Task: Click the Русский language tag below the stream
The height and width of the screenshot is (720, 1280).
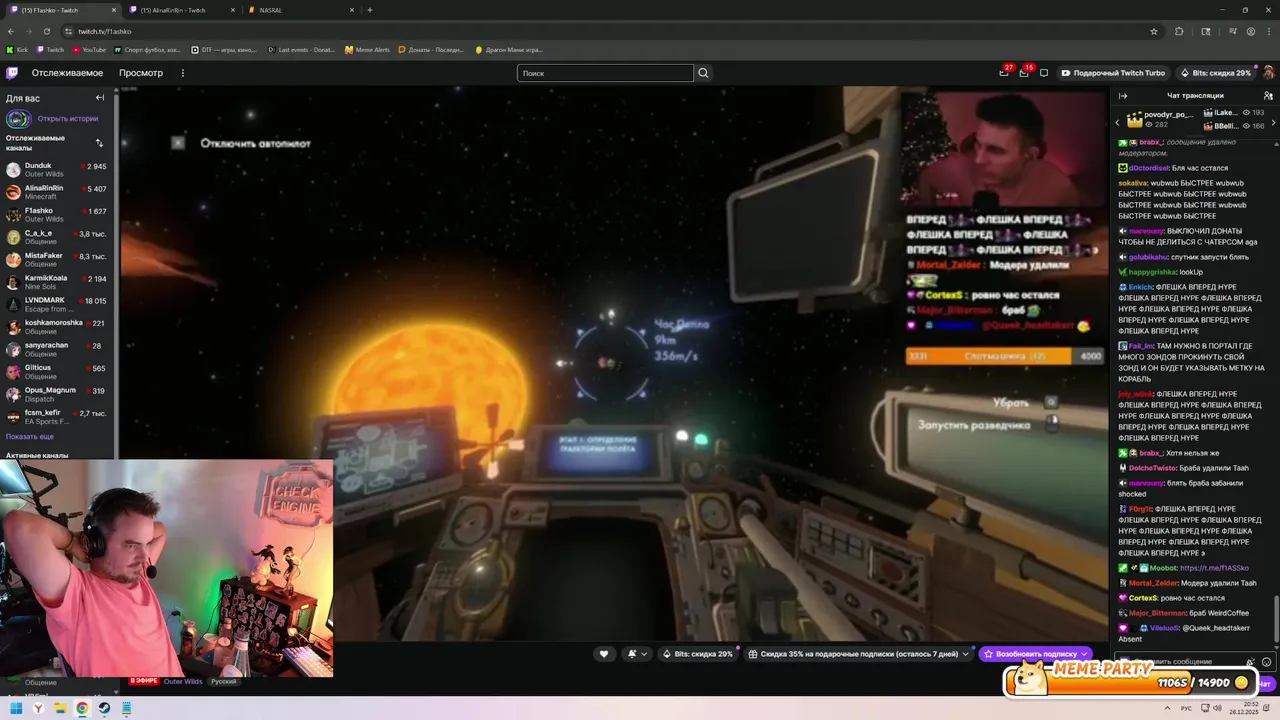Action: pyautogui.click(x=224, y=681)
